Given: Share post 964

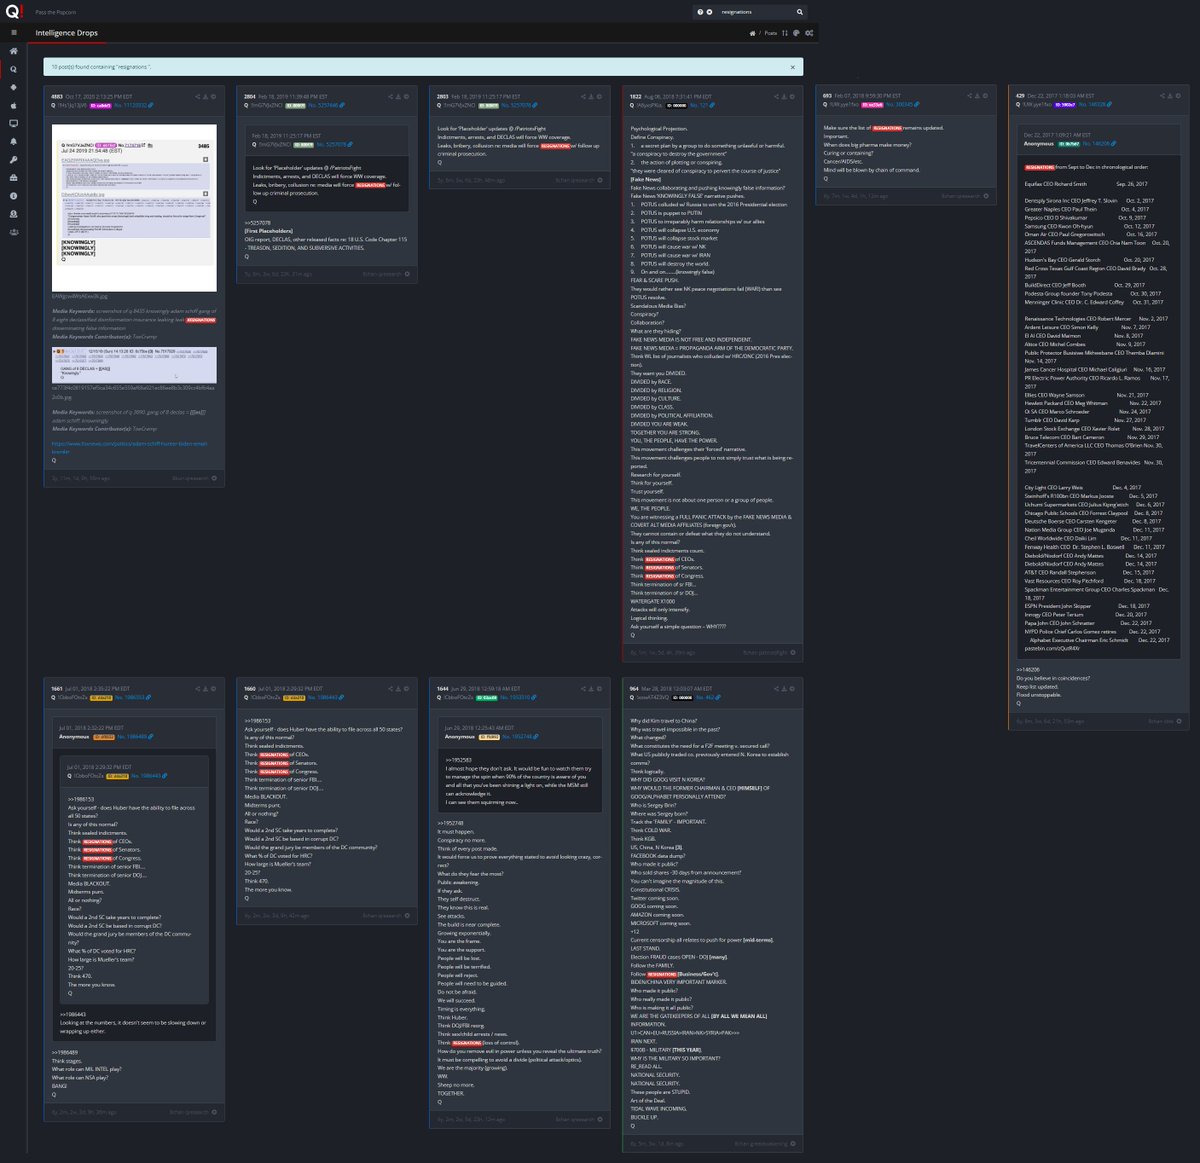Looking at the screenshot, I should coord(776,688).
